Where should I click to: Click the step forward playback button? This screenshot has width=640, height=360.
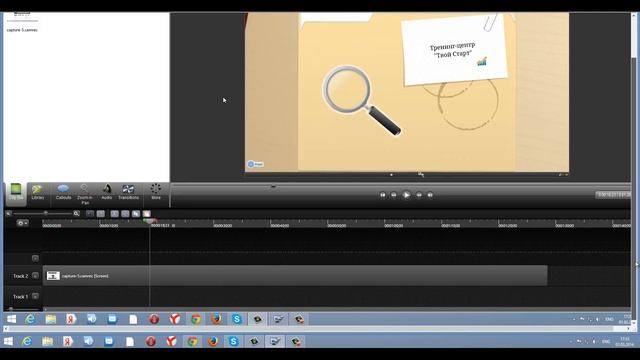419,195
